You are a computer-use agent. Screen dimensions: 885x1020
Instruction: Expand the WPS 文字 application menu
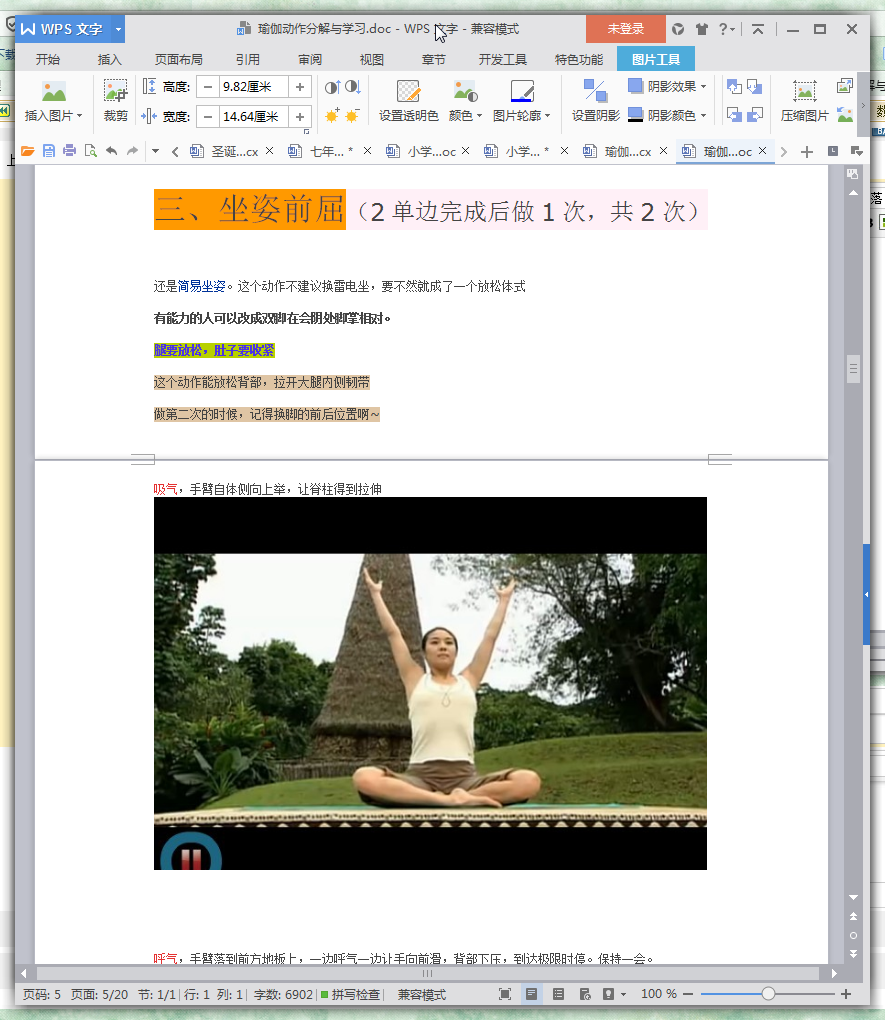click(x=118, y=29)
